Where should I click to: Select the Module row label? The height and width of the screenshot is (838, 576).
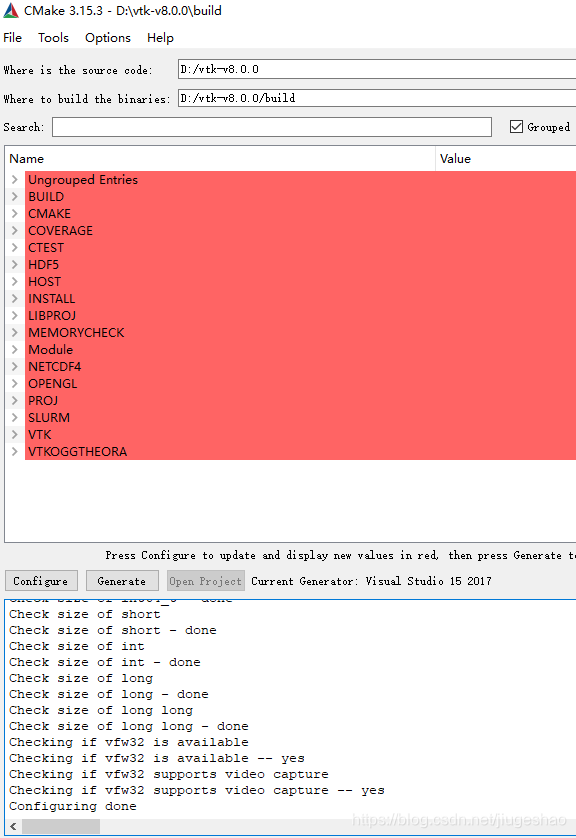50,350
